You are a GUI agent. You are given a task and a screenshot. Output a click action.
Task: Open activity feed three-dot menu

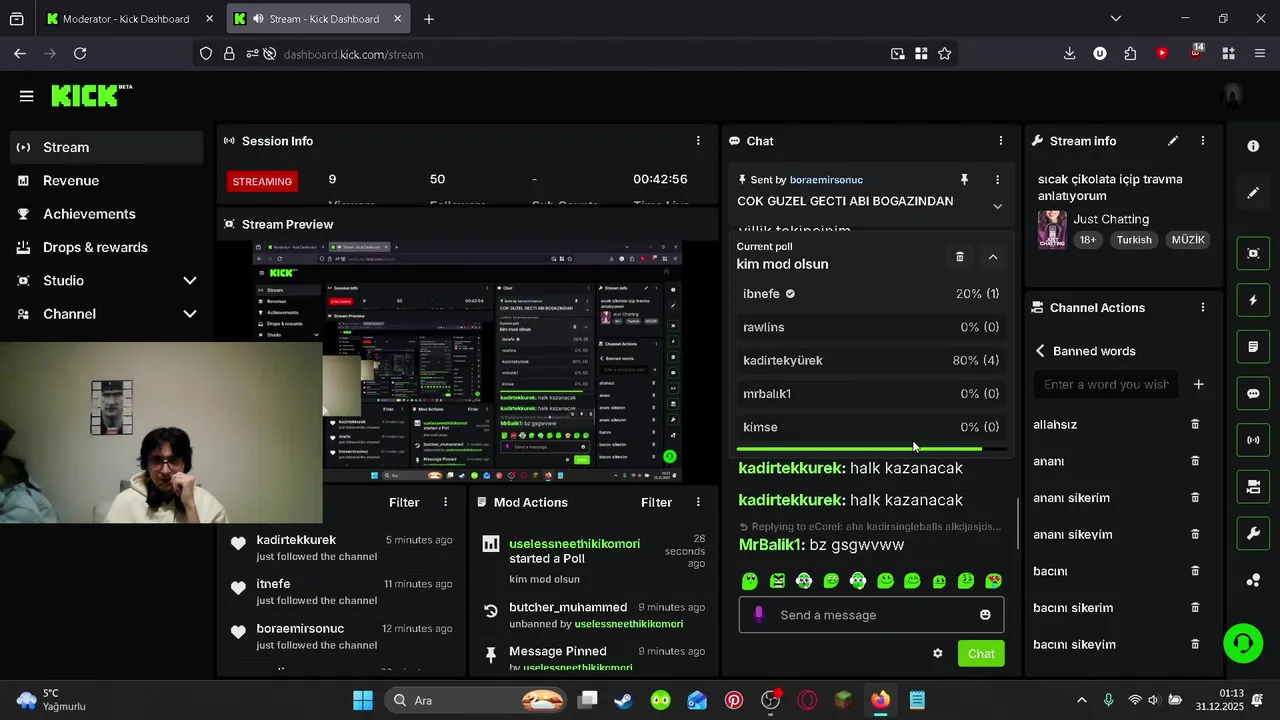[446, 502]
